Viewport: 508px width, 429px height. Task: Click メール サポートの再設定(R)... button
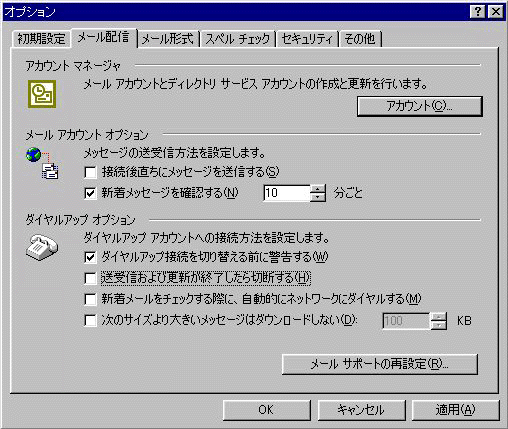coord(380,364)
